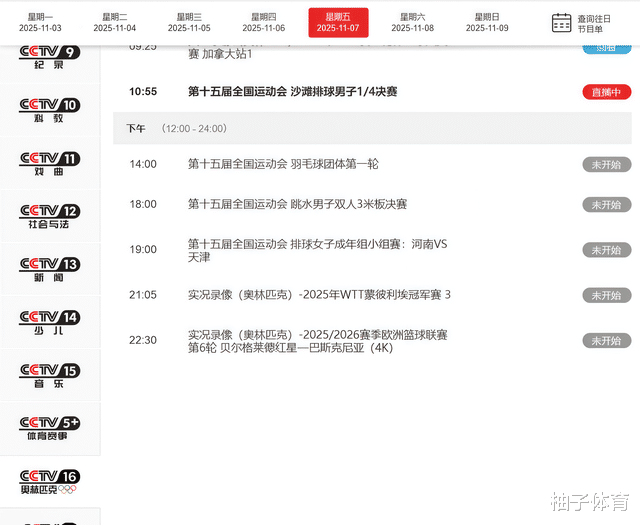
Task: Open the 19:00 Henan VS Tianjin volleyball program
Action: pyautogui.click(x=318, y=250)
